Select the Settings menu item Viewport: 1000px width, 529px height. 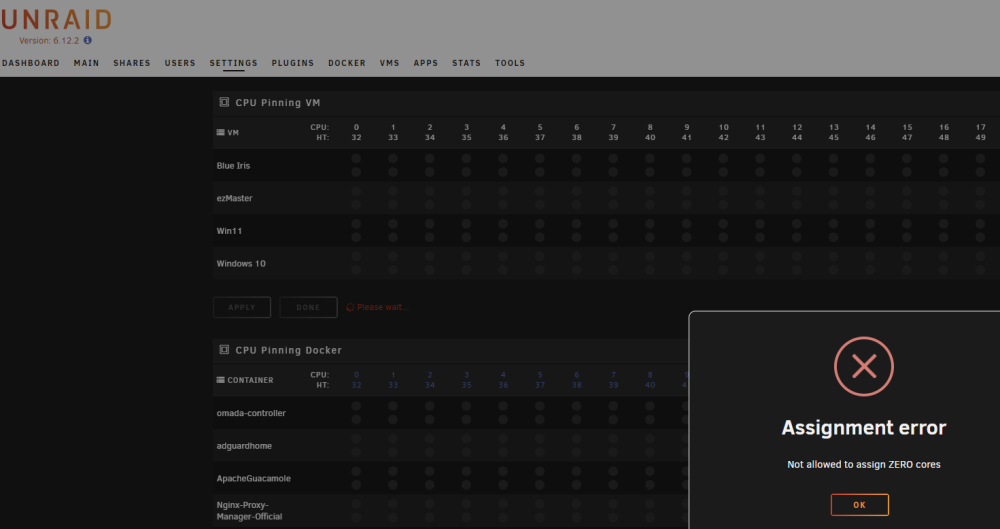coord(233,63)
